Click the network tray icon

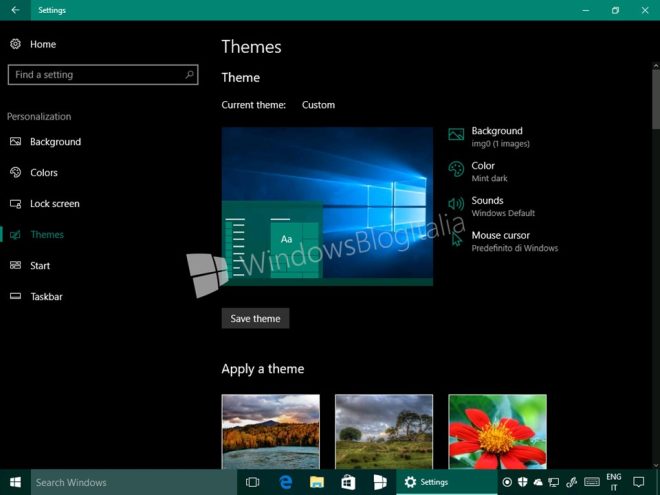pos(554,482)
